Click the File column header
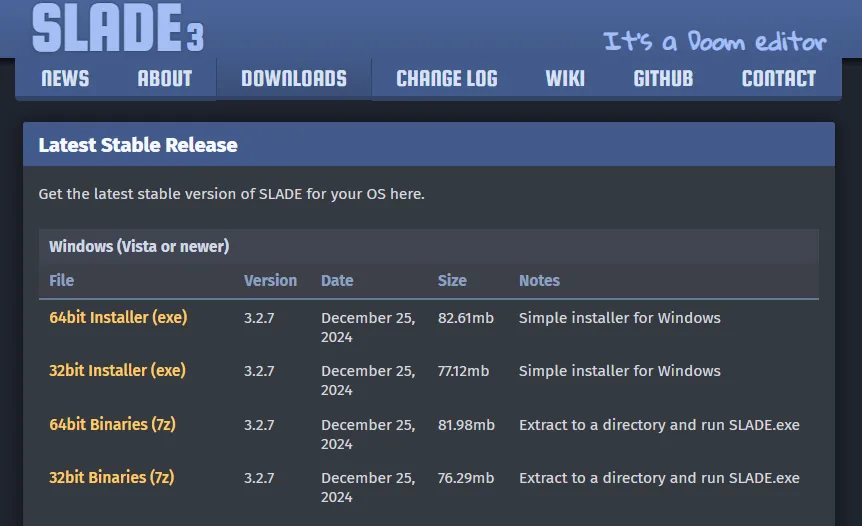862x526 pixels. click(62, 280)
